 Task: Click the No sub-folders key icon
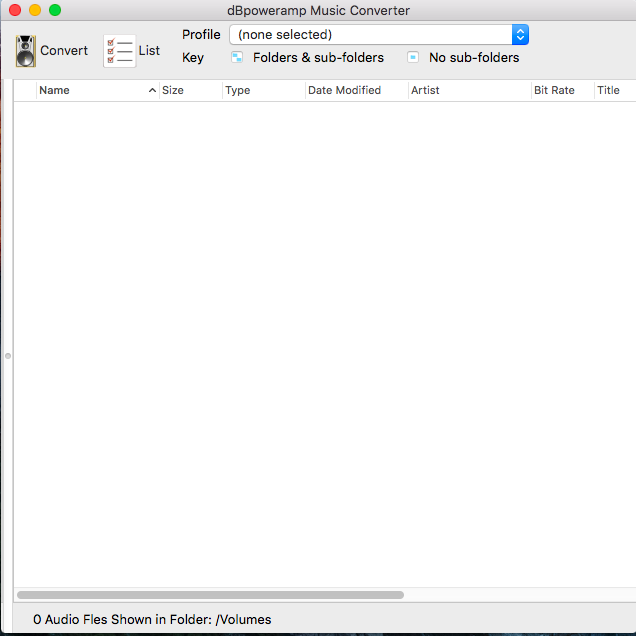(x=413, y=58)
